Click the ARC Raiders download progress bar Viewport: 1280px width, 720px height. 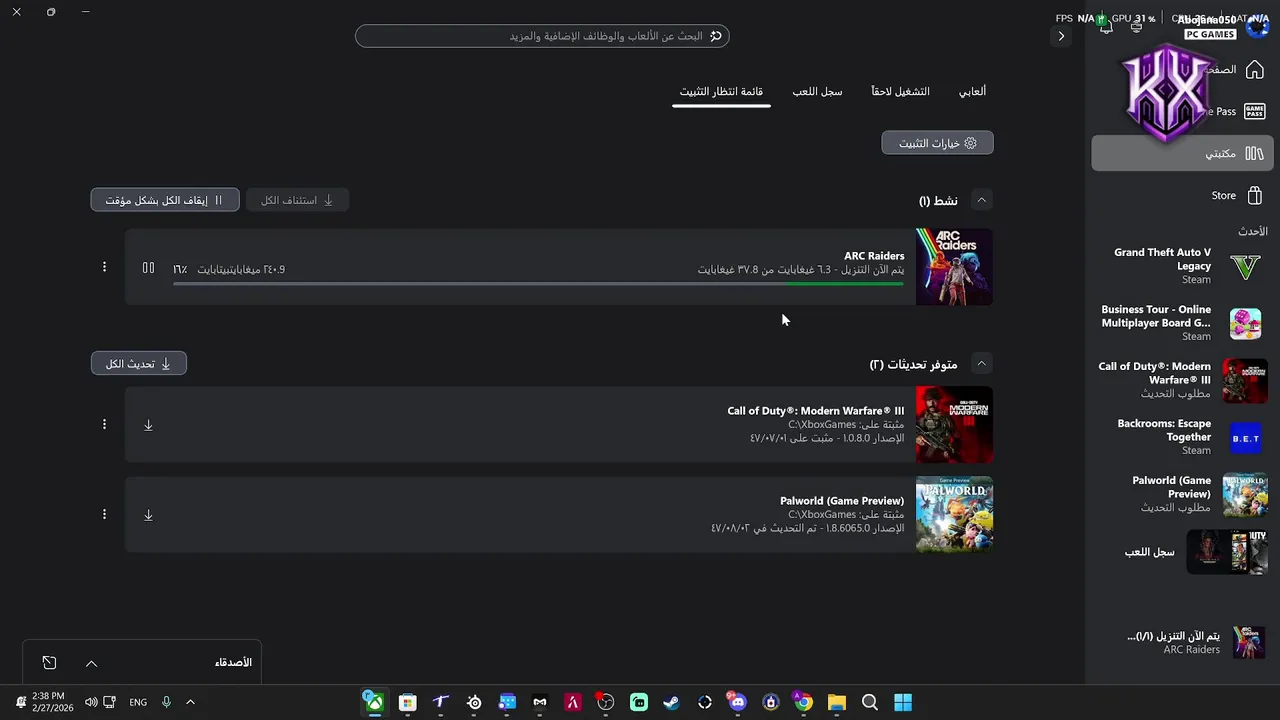coord(538,284)
